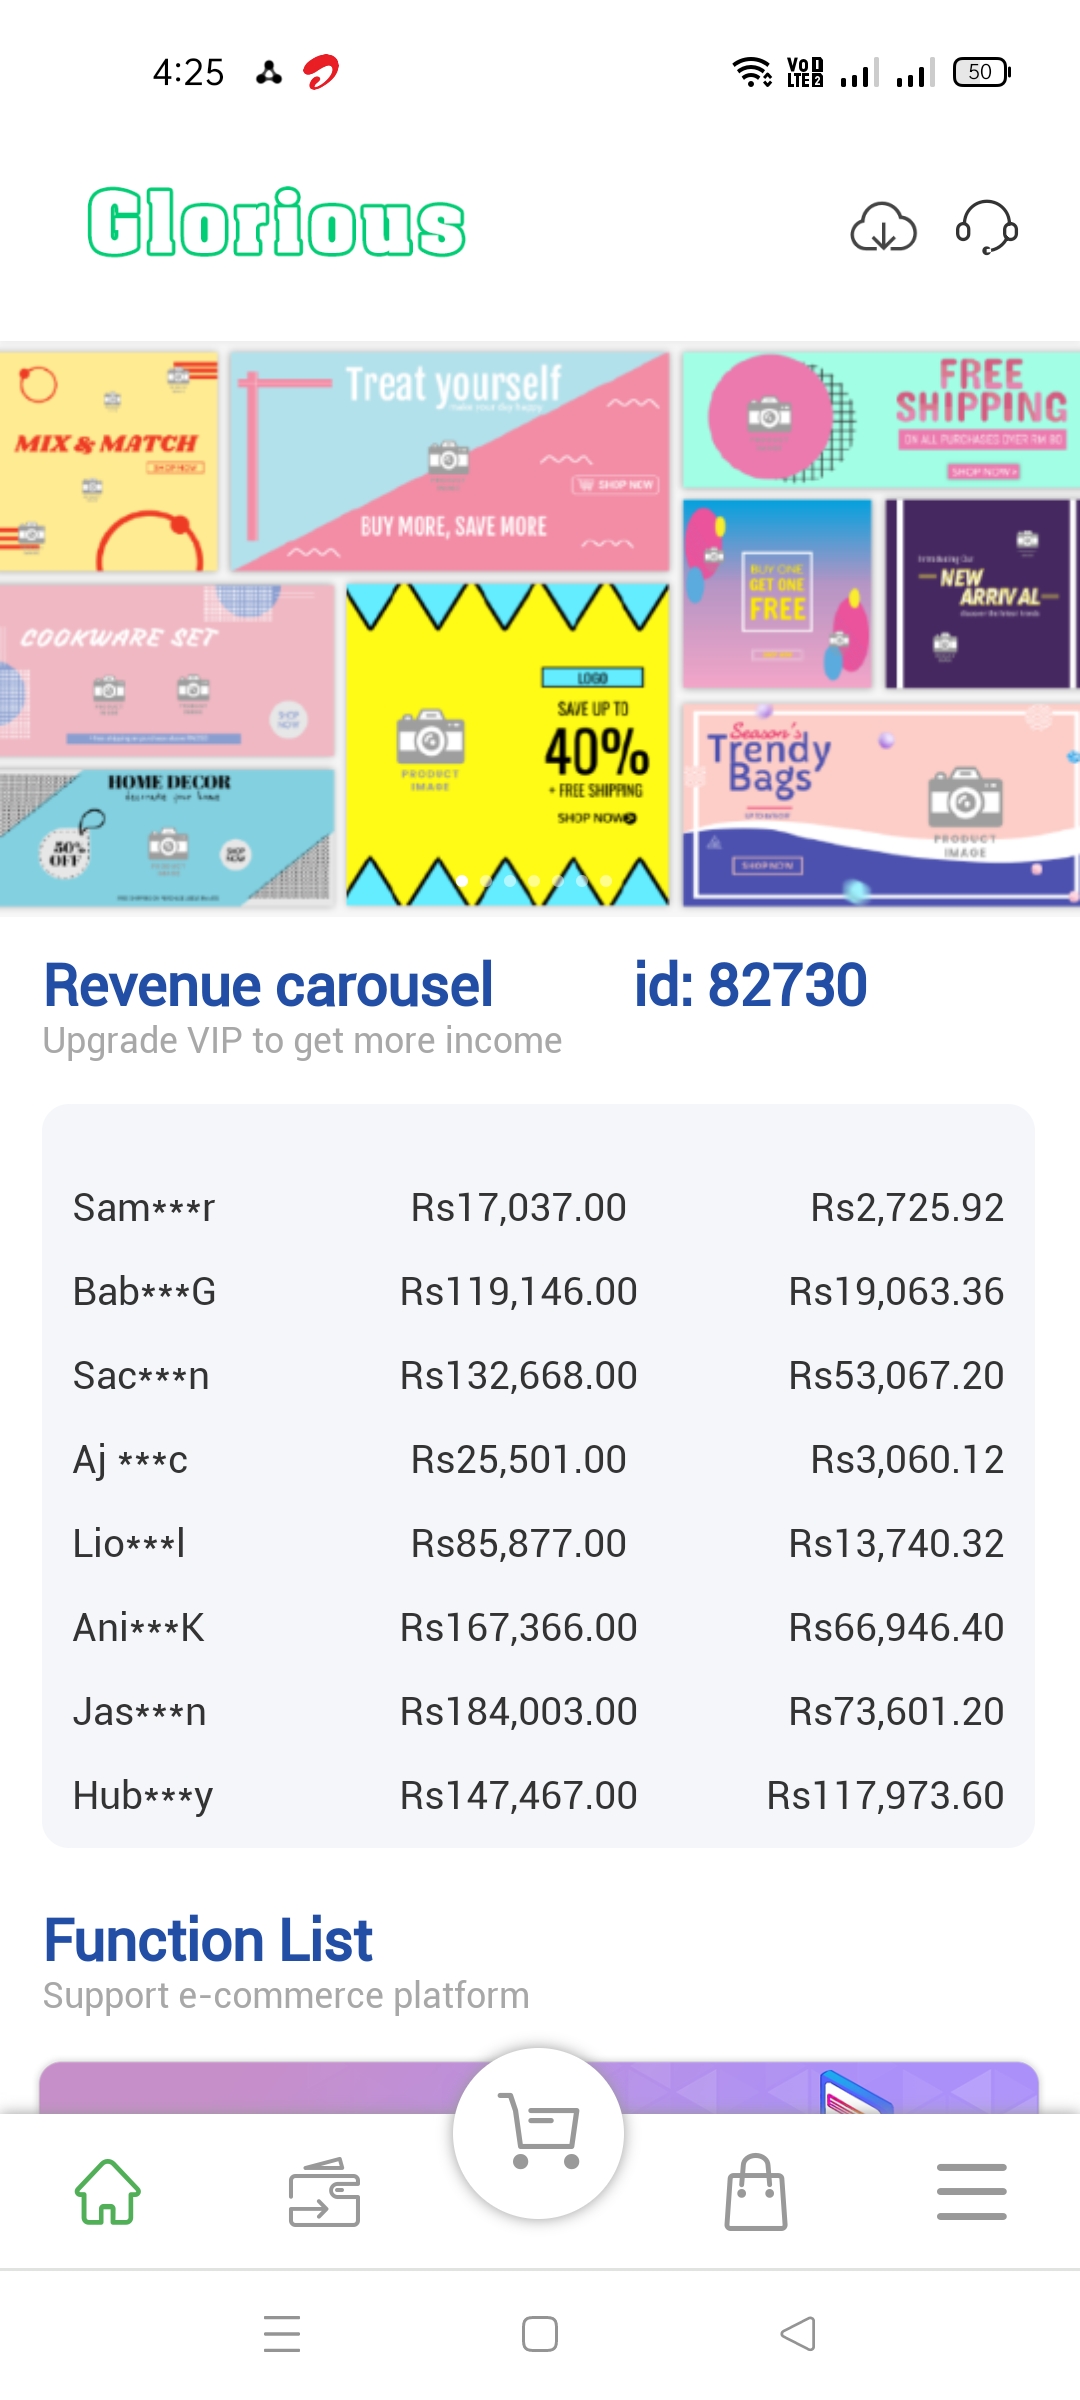The width and height of the screenshot is (1080, 2400).
Task: Select the Ani***K revenue row
Action: click(x=538, y=1628)
